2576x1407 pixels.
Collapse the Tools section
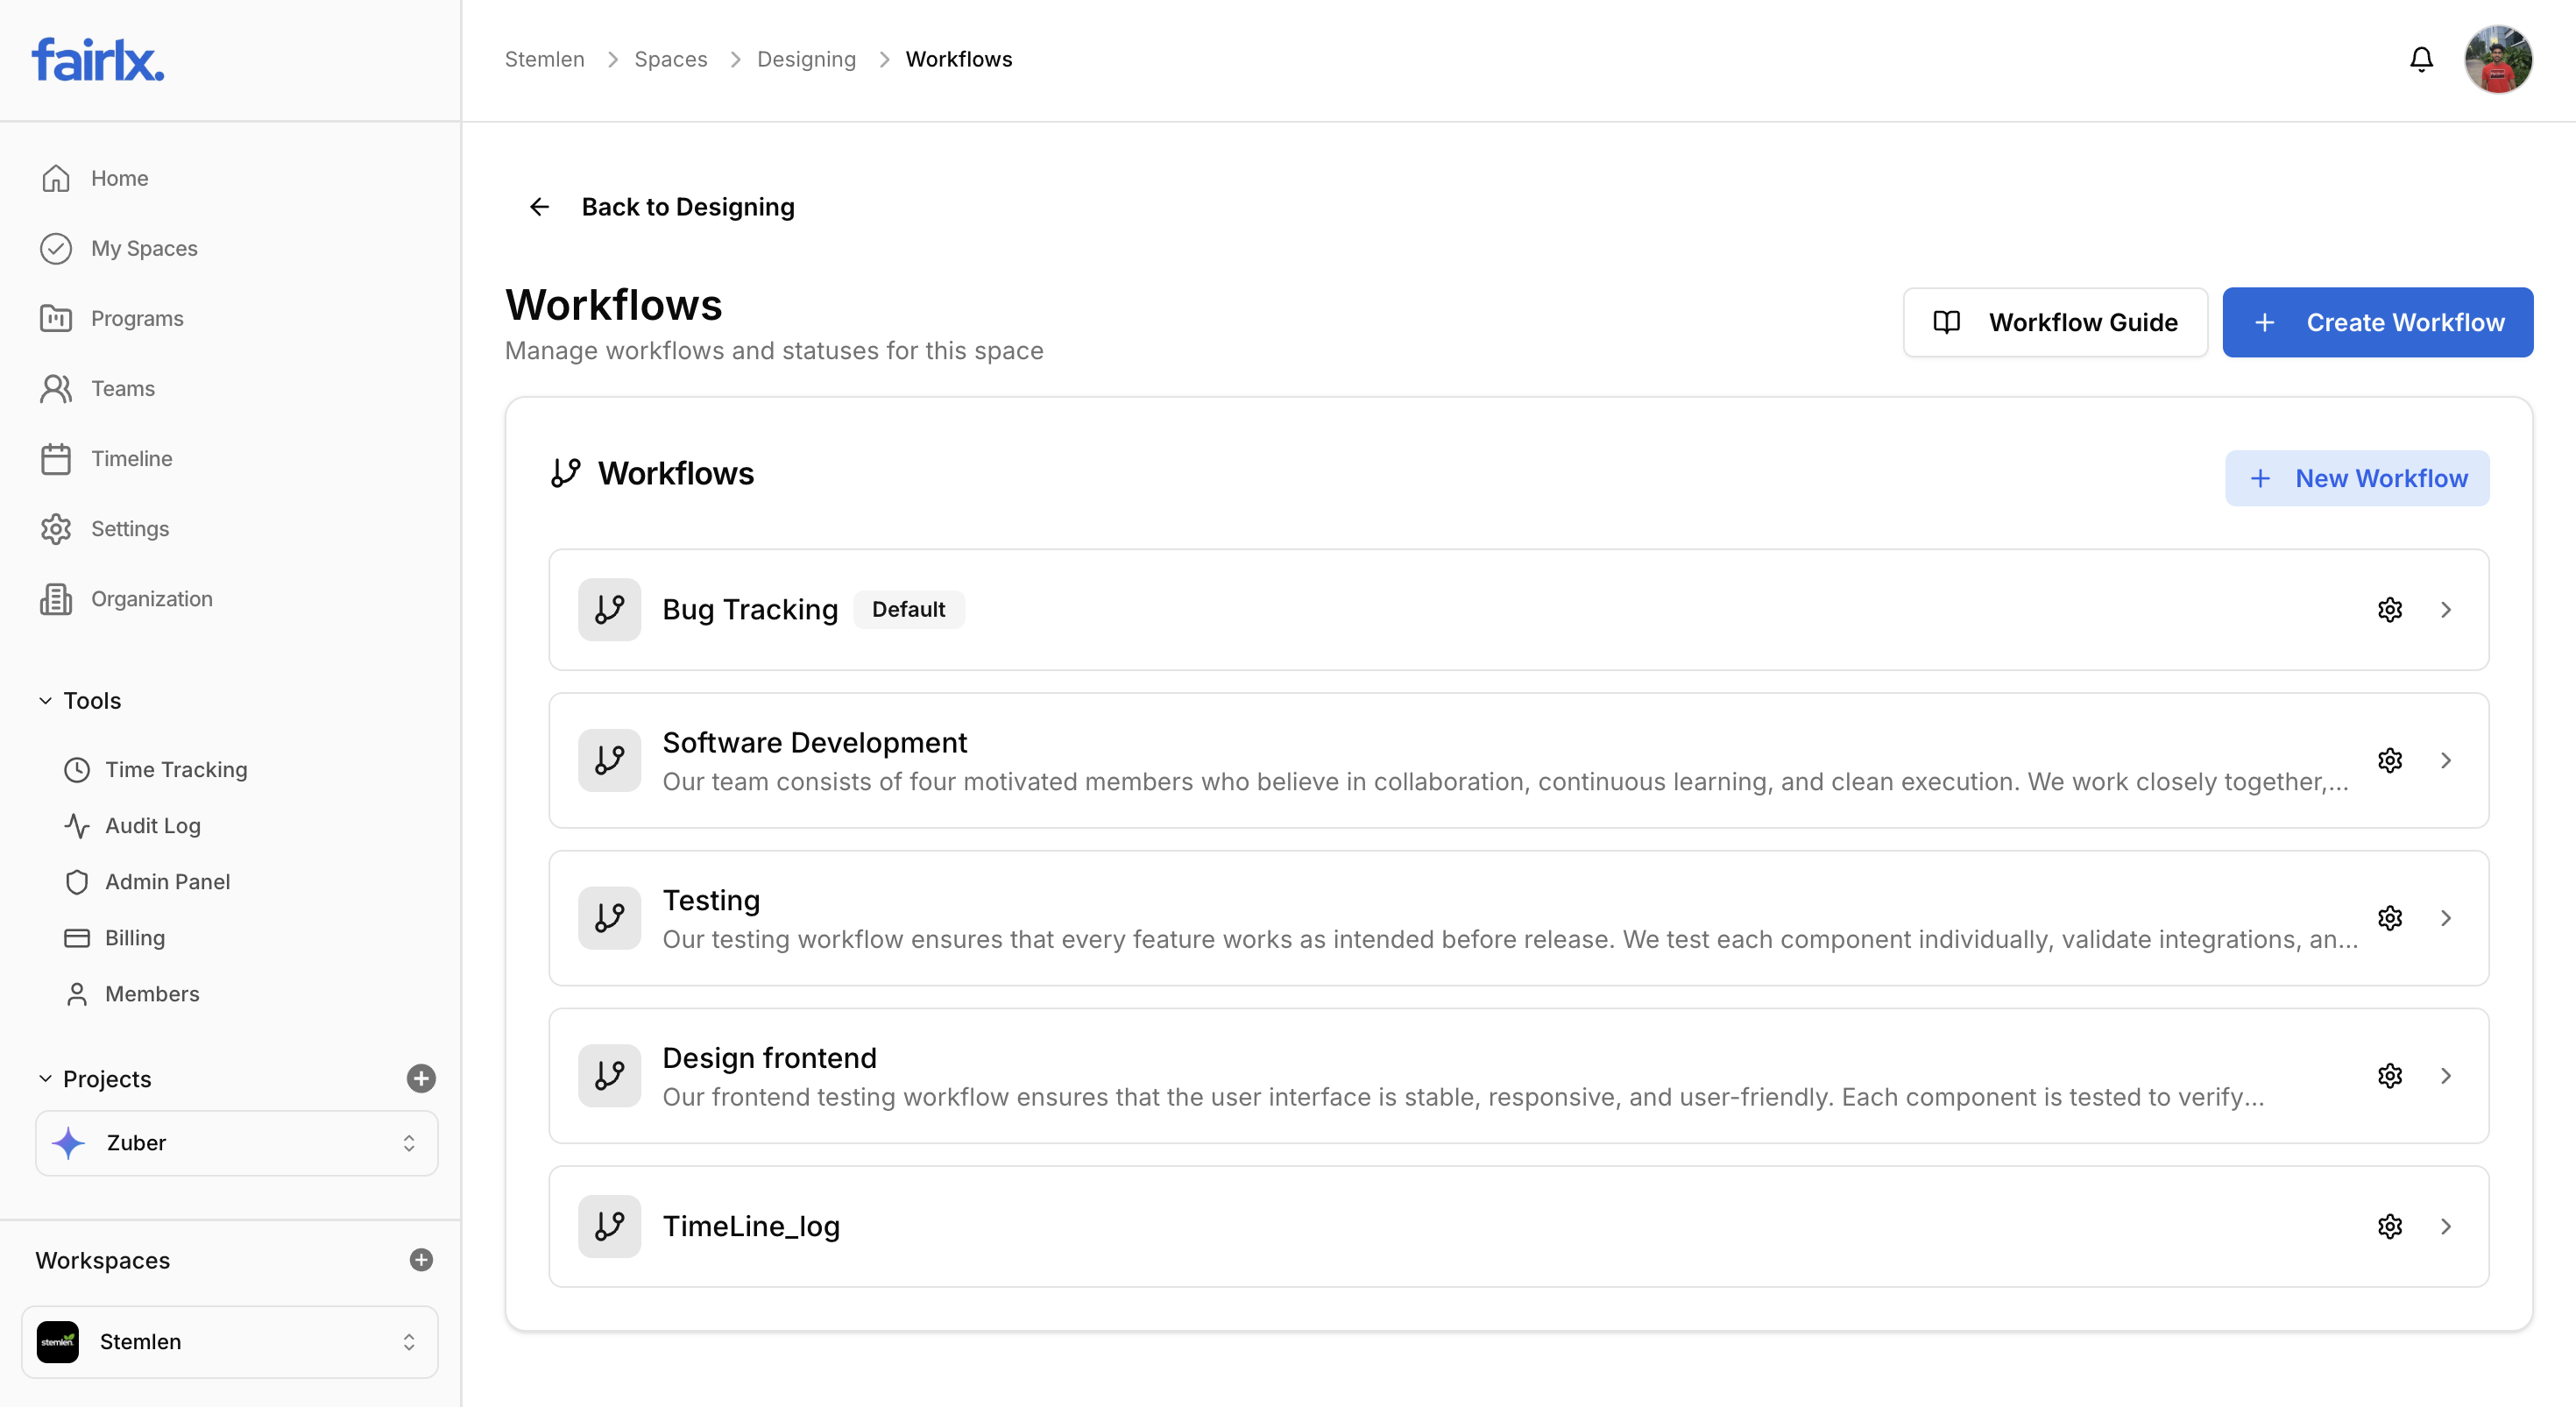(x=44, y=700)
